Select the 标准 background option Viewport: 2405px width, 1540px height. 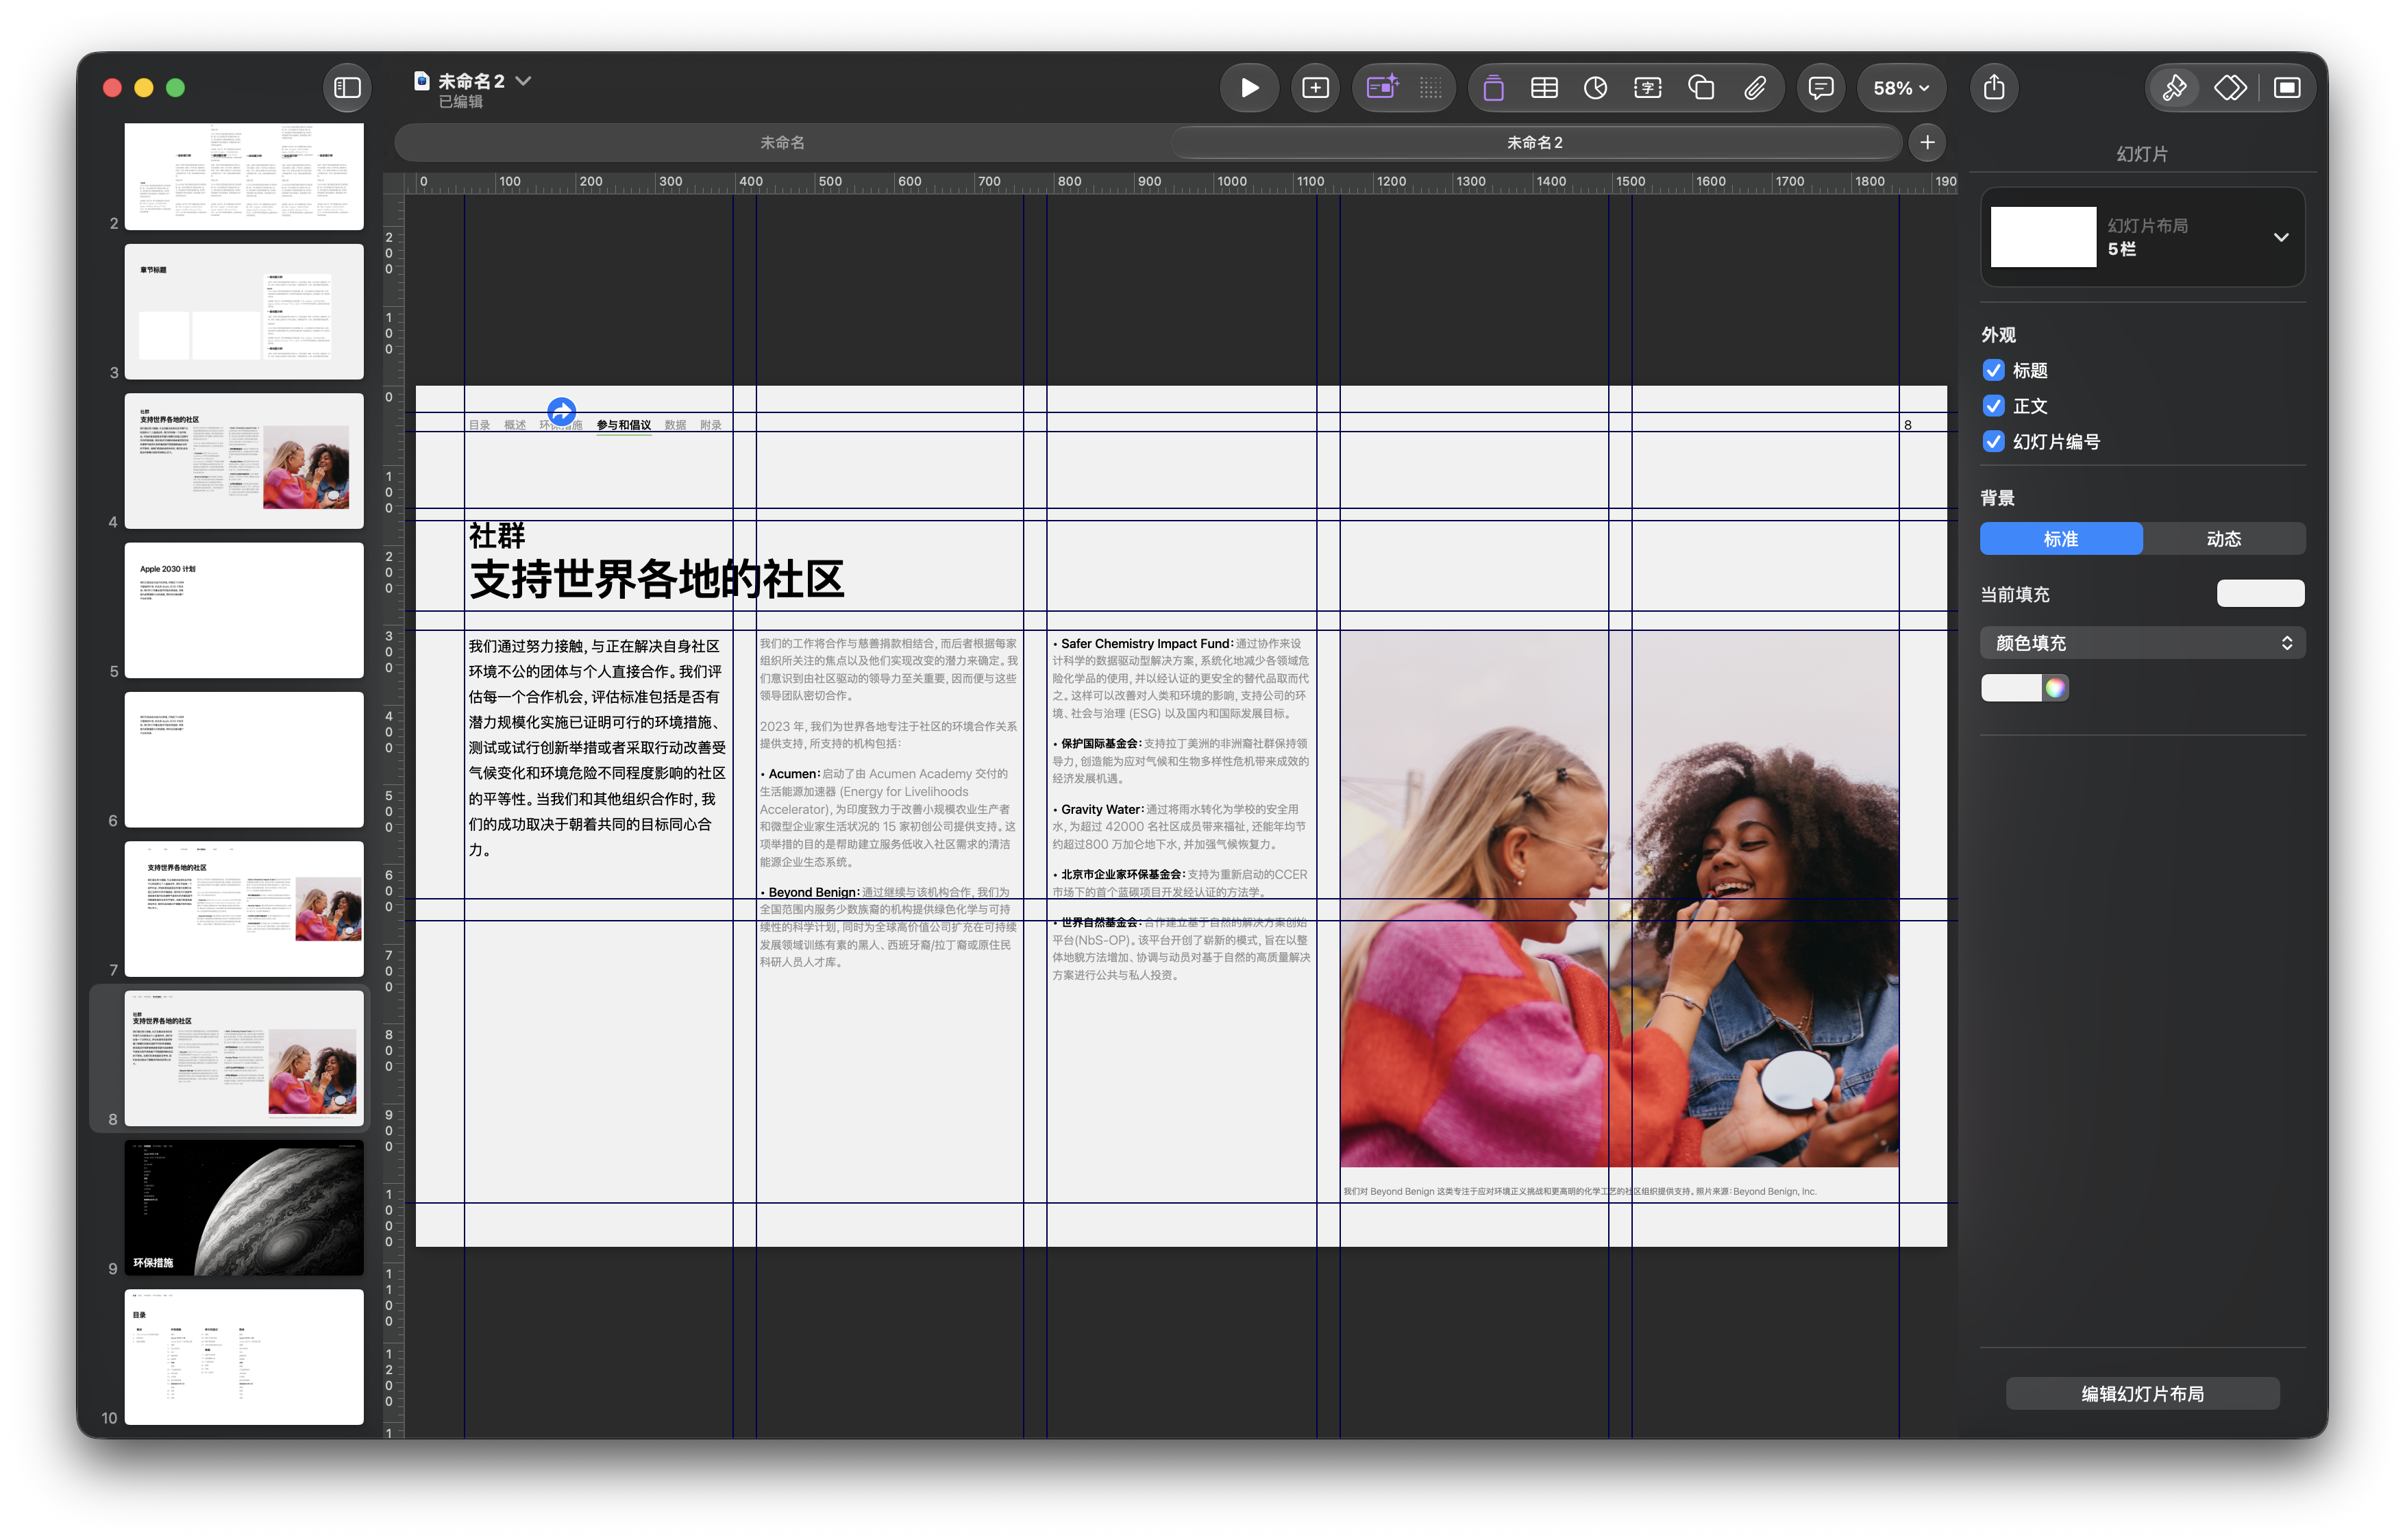[2061, 539]
